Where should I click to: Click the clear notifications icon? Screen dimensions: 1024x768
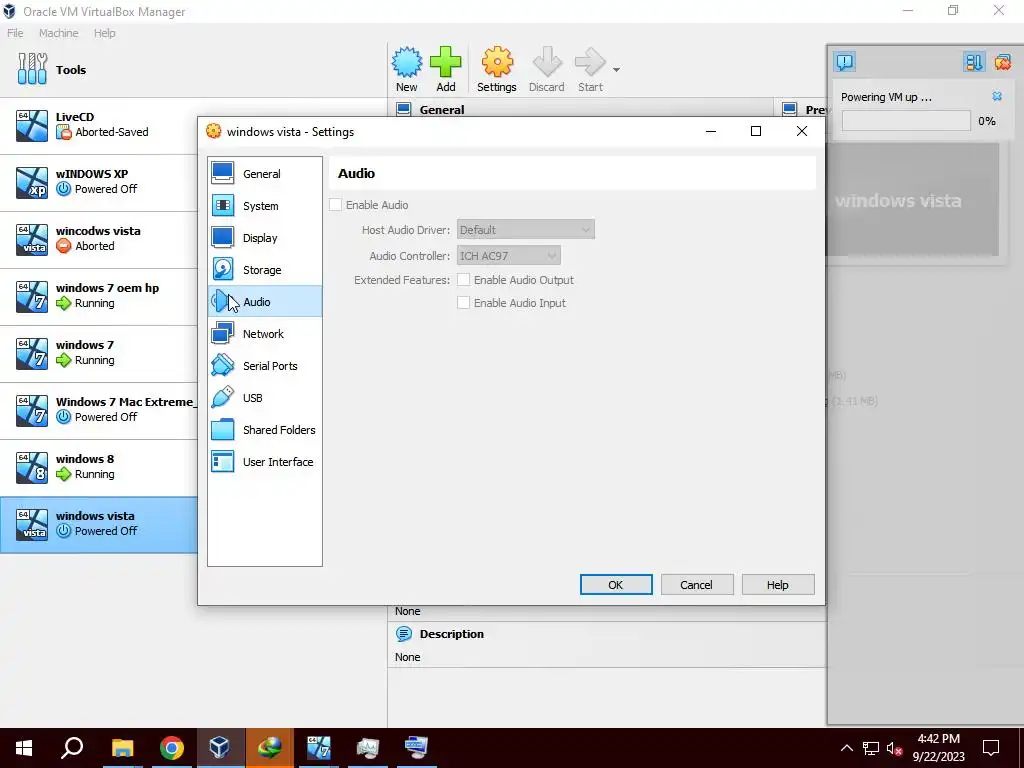click(1002, 62)
